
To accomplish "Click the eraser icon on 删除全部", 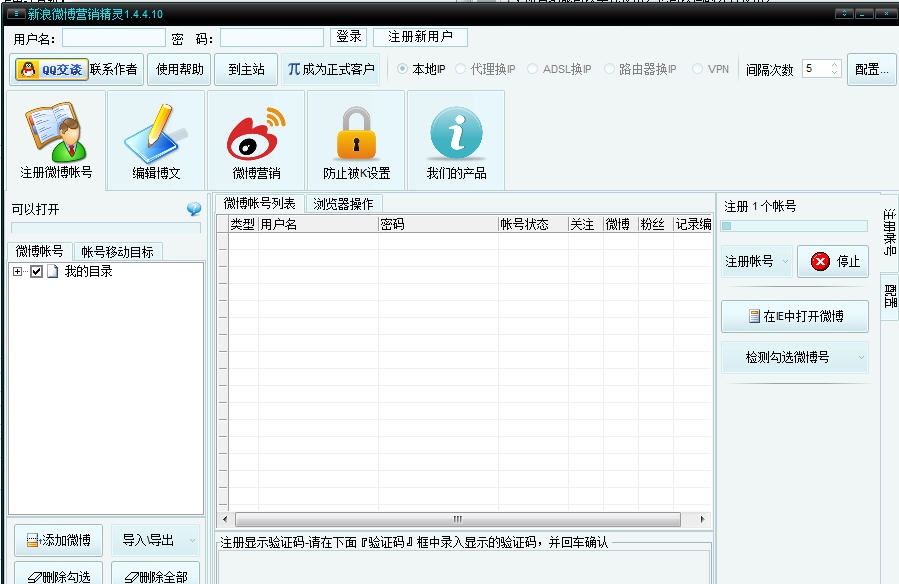I will click(x=131, y=577).
